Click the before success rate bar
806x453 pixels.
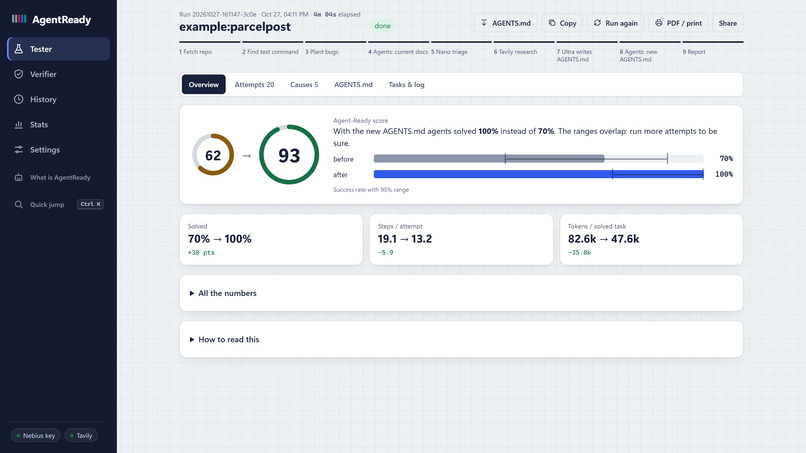538,158
